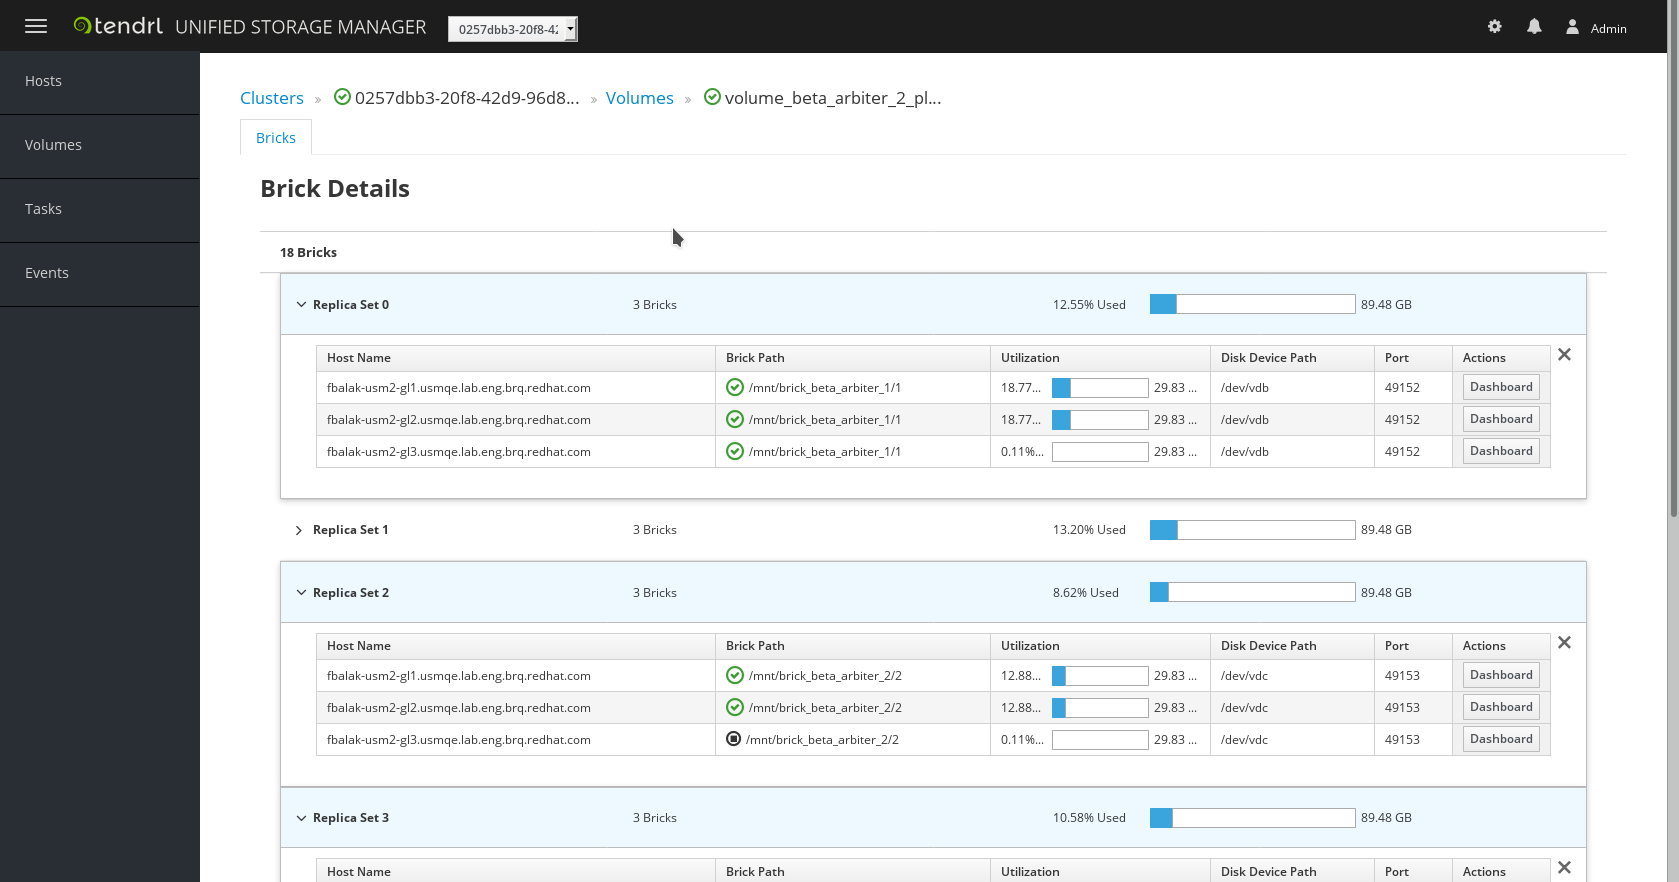Screen dimensions: 1679x882
Task: Click the page vertical scrollbar
Action: click(1673, 260)
